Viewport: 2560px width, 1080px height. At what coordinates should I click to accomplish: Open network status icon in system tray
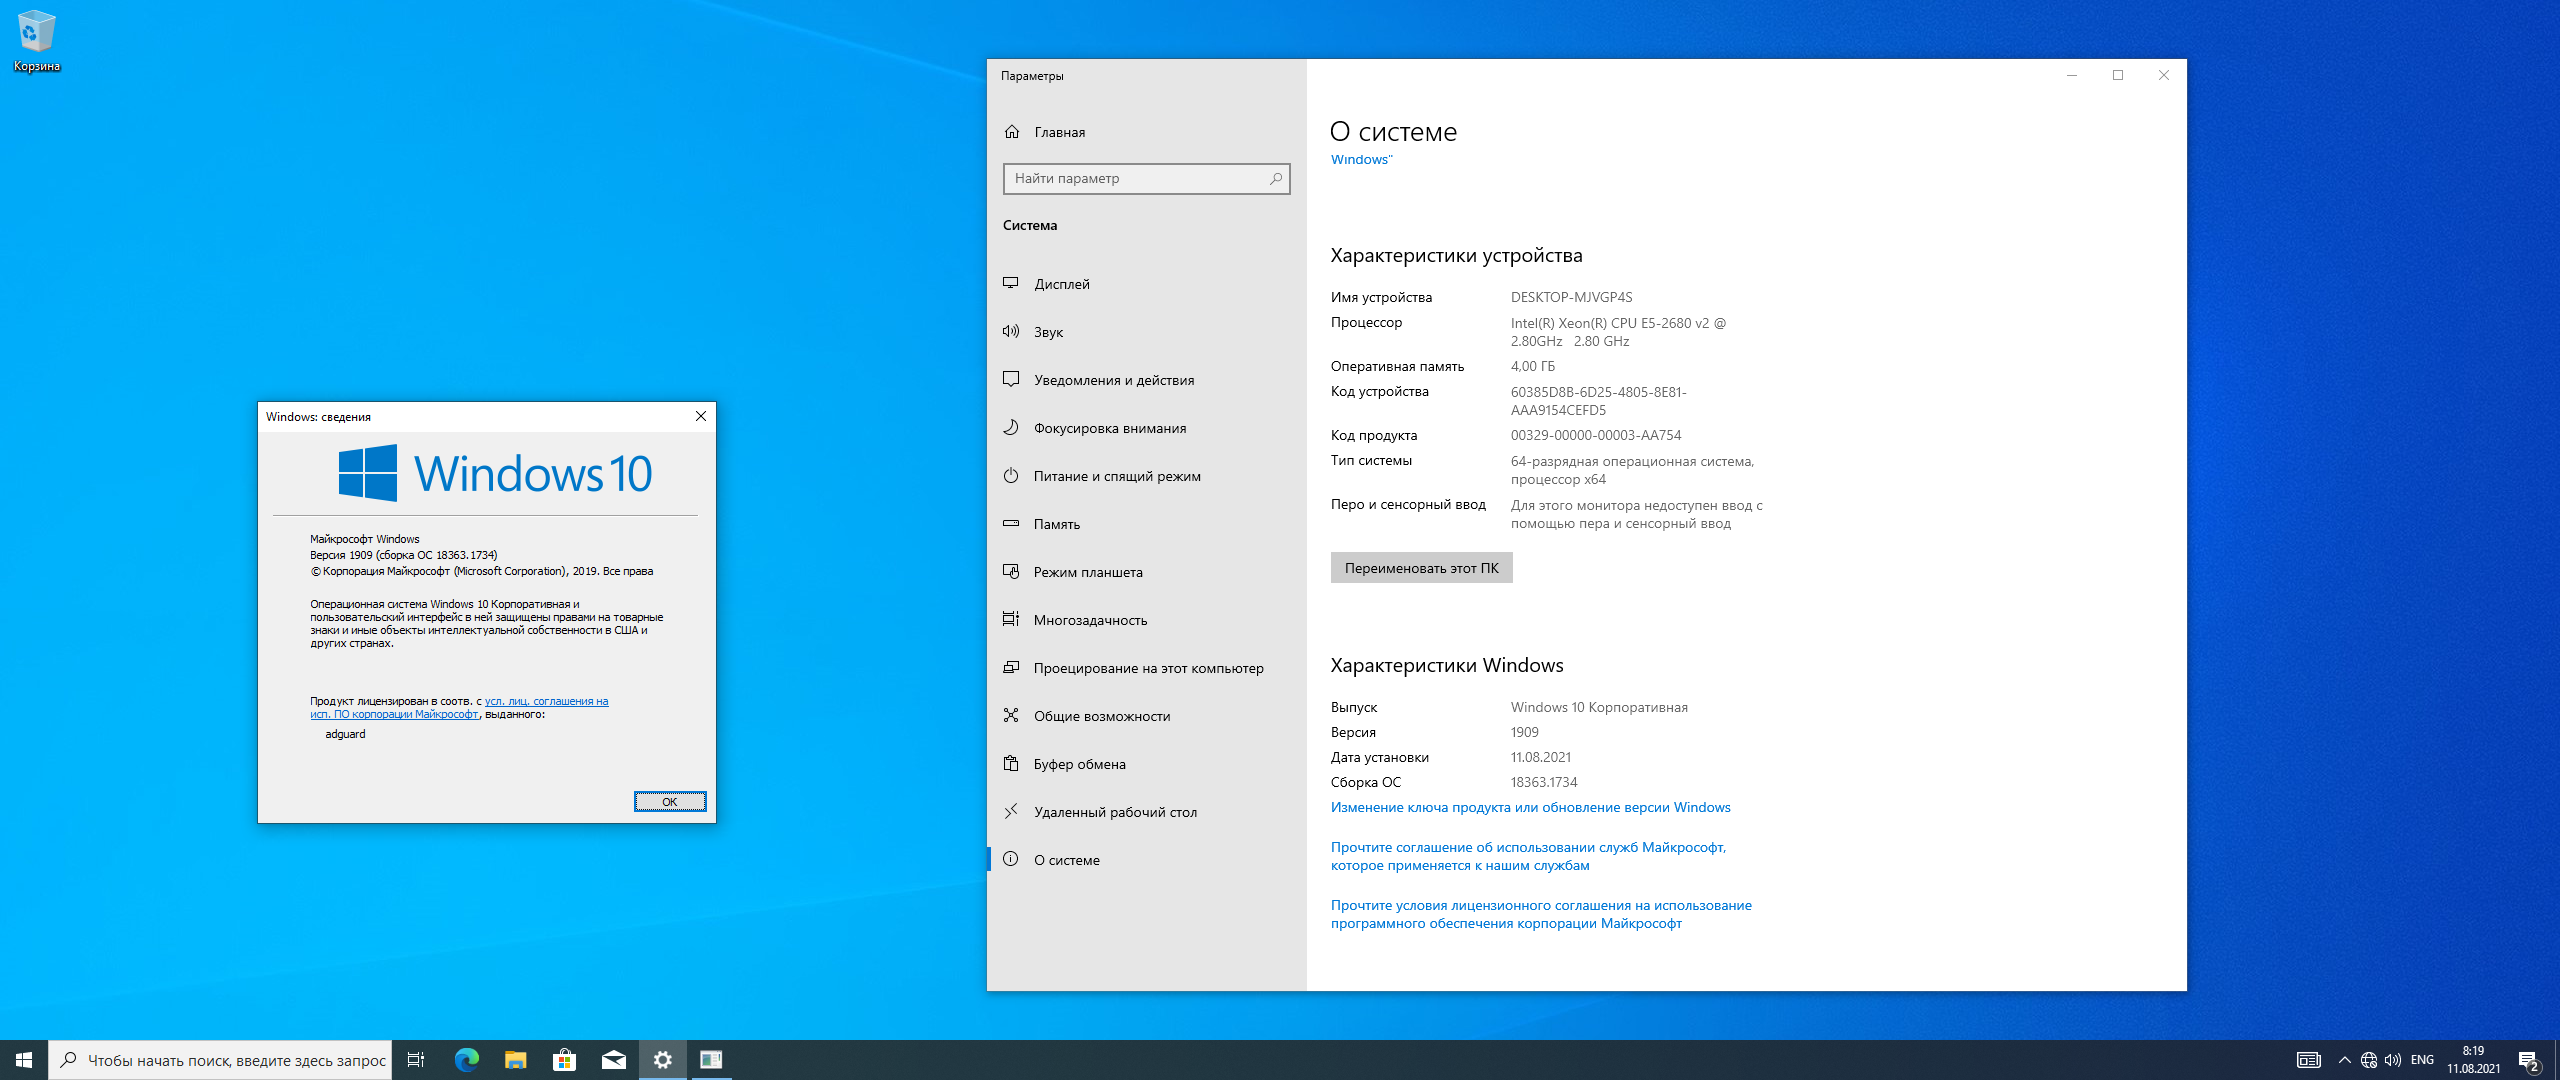tap(2369, 1060)
